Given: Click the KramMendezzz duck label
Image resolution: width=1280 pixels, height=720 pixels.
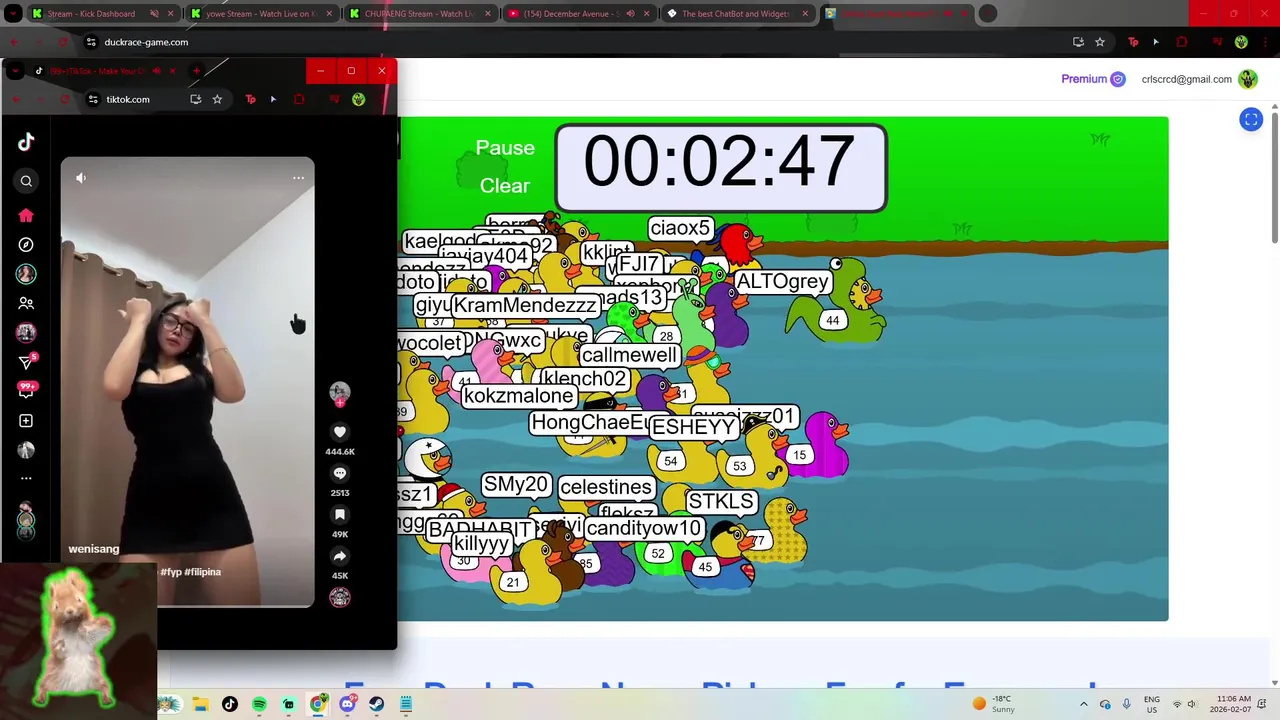Looking at the screenshot, I should [x=526, y=306].
